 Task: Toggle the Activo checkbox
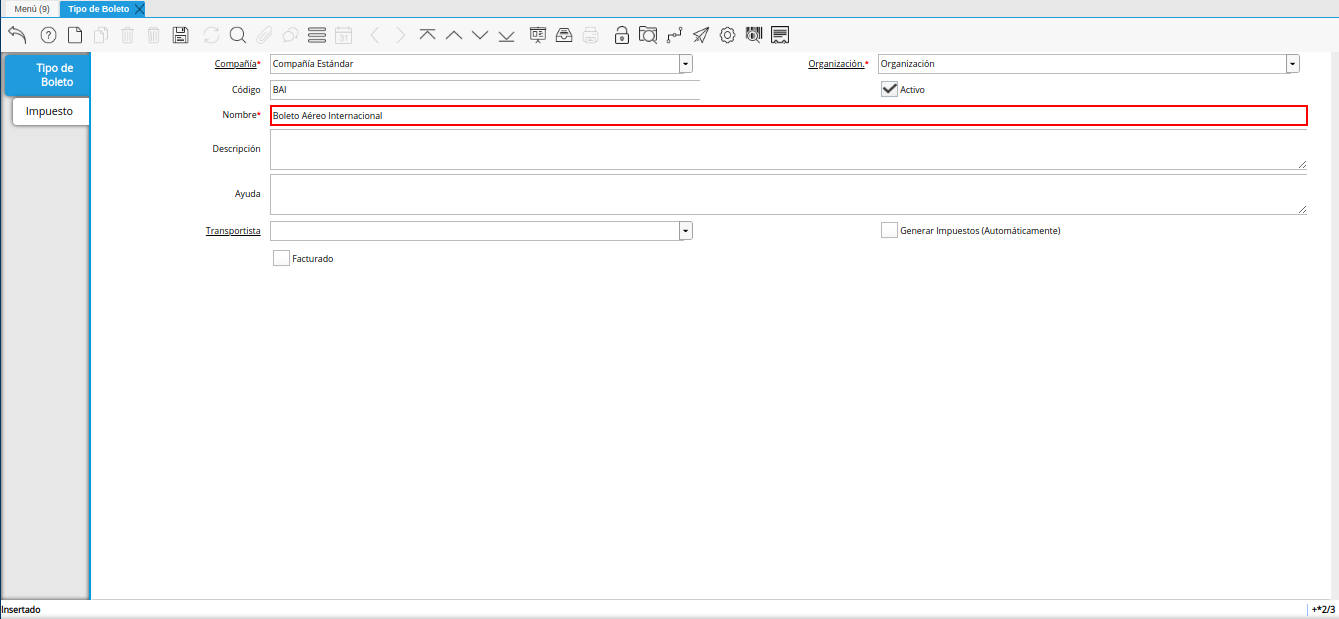[889, 89]
